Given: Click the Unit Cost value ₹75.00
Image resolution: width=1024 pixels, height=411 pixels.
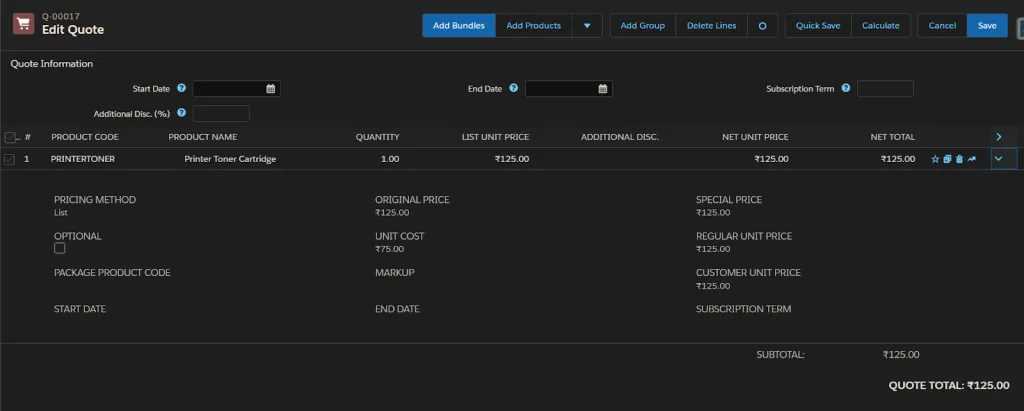Looking at the screenshot, I should (x=389, y=249).
